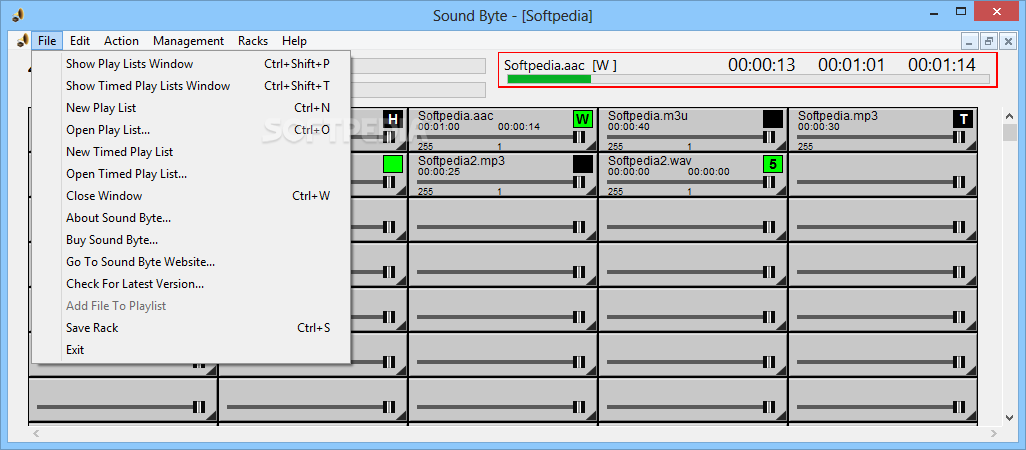Open the Action menu
This screenshot has height=450, width=1026.
[121, 41]
